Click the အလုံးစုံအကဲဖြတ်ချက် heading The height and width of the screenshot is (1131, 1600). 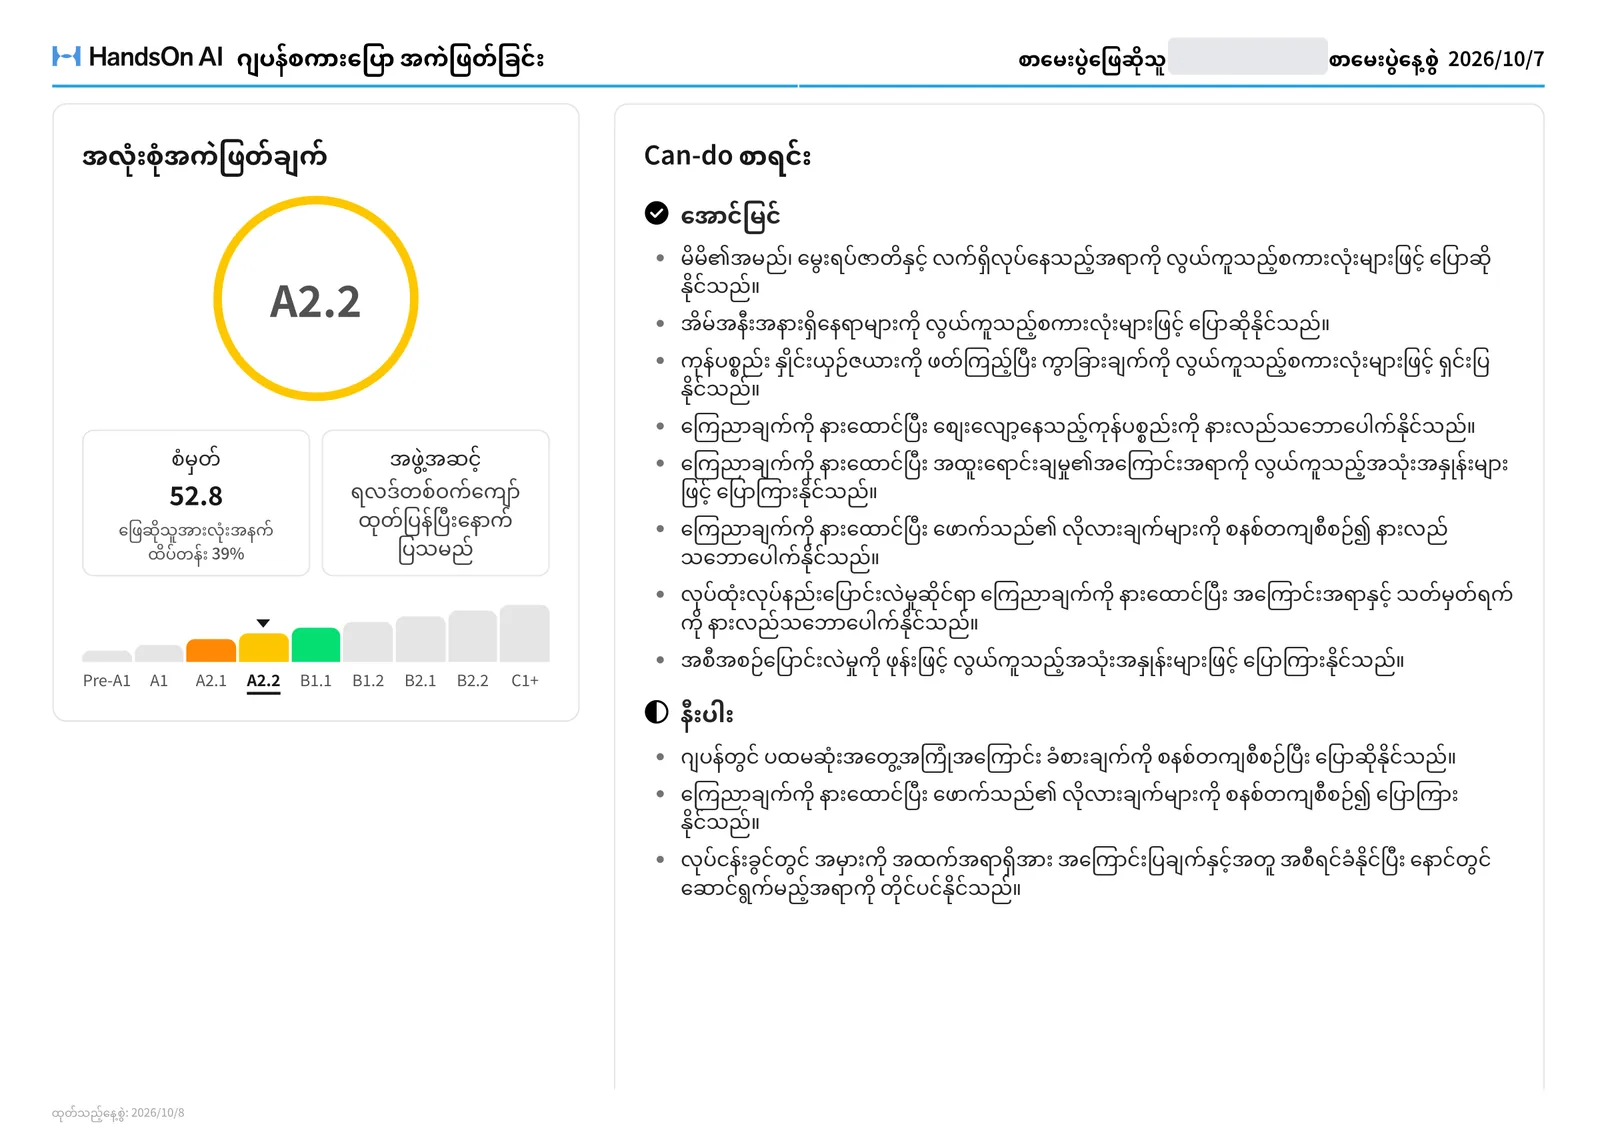[x=205, y=157]
